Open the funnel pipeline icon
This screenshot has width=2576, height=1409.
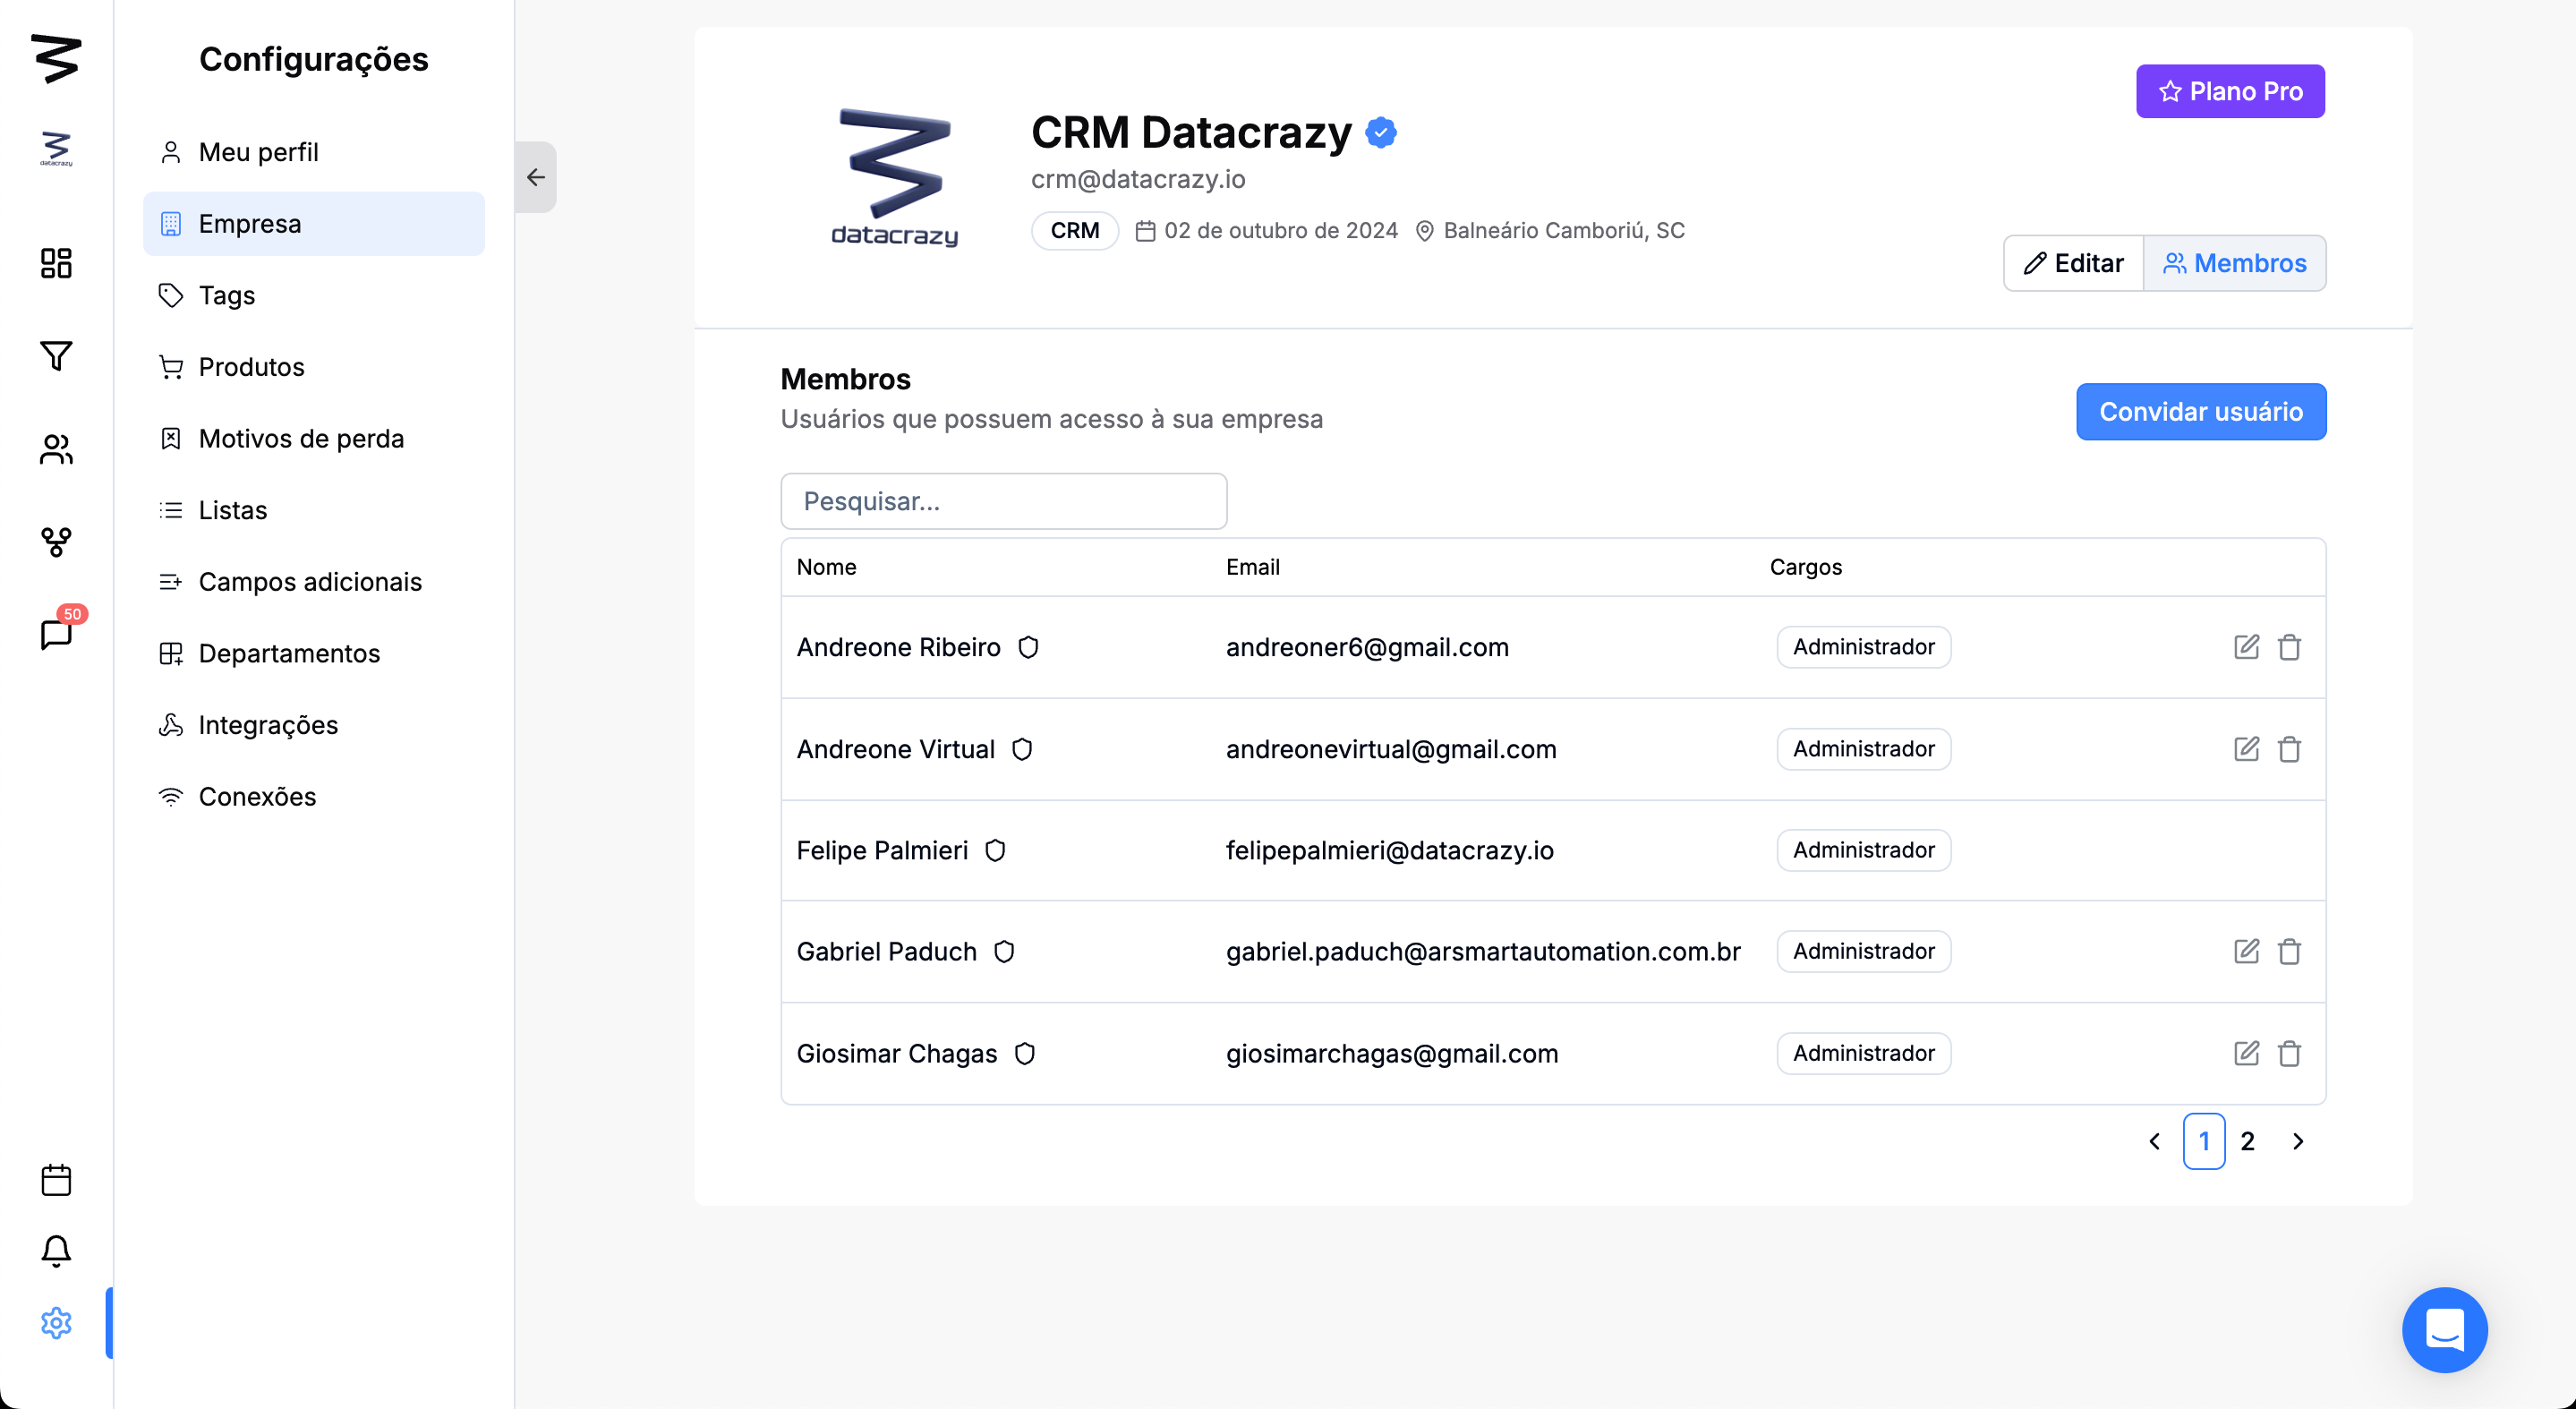coord(56,356)
